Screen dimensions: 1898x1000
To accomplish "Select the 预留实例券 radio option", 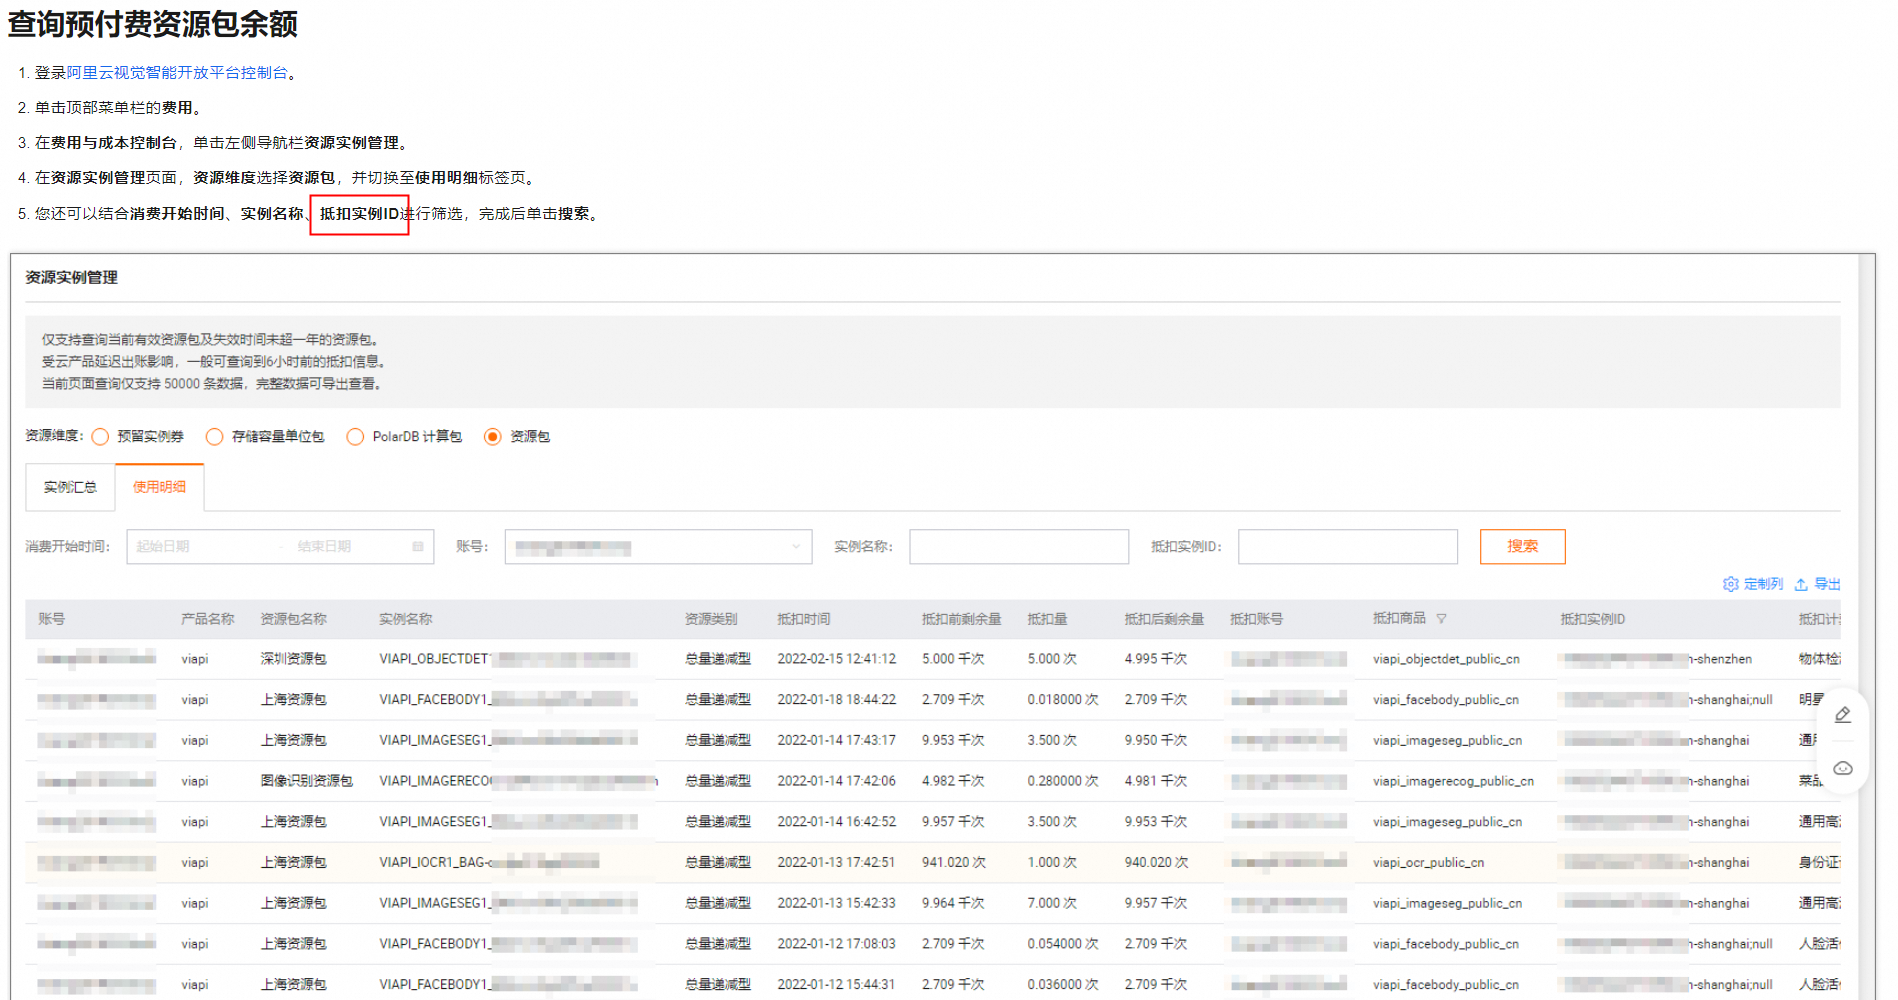I will (100, 437).
